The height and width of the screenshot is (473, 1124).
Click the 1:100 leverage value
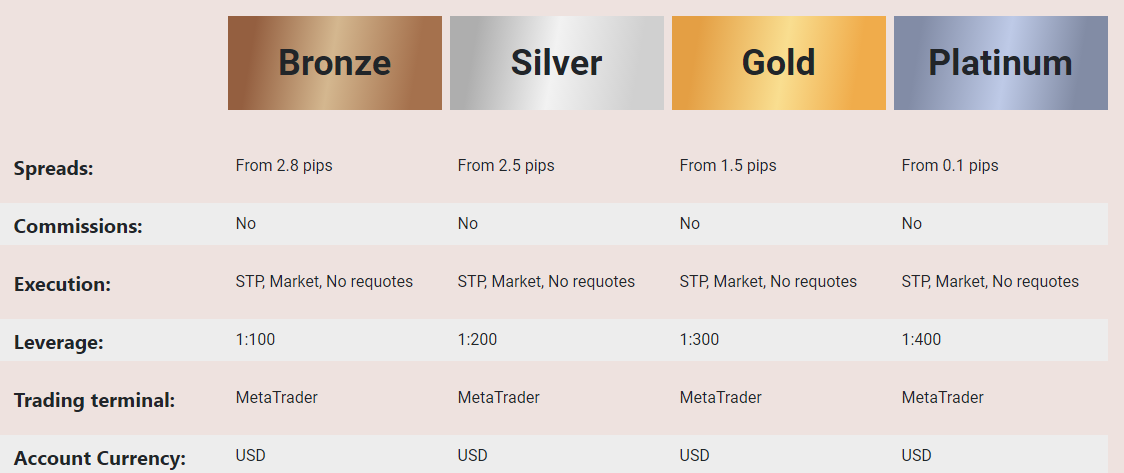[255, 339]
